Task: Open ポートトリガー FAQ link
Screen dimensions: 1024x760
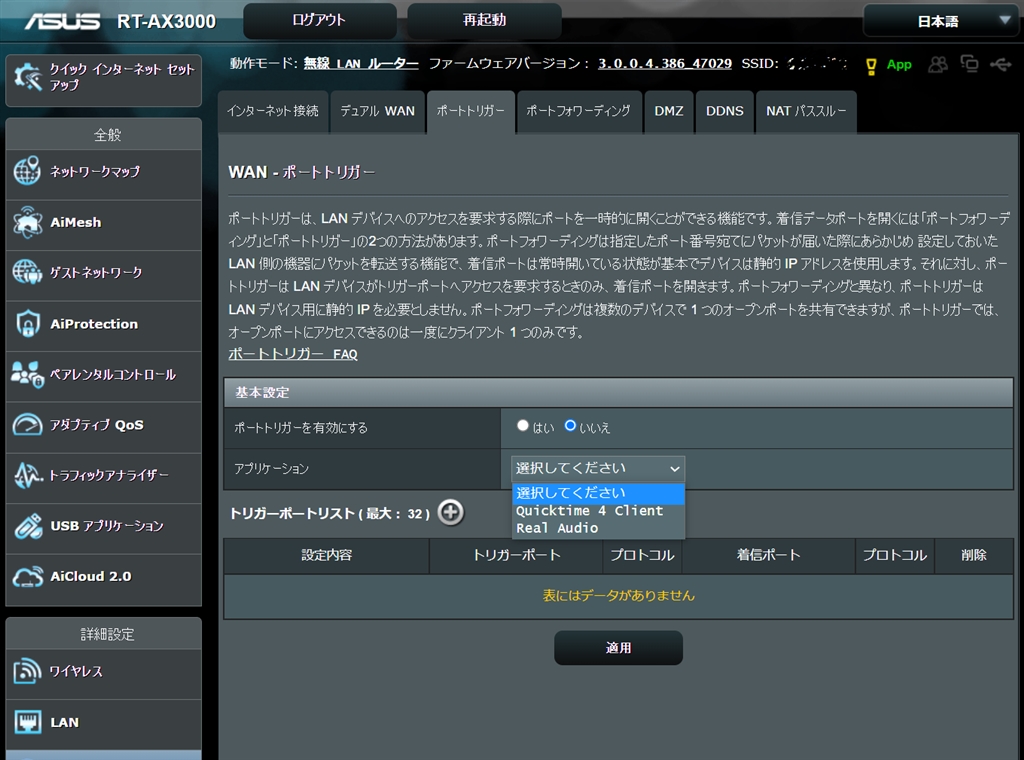Action: (x=293, y=354)
